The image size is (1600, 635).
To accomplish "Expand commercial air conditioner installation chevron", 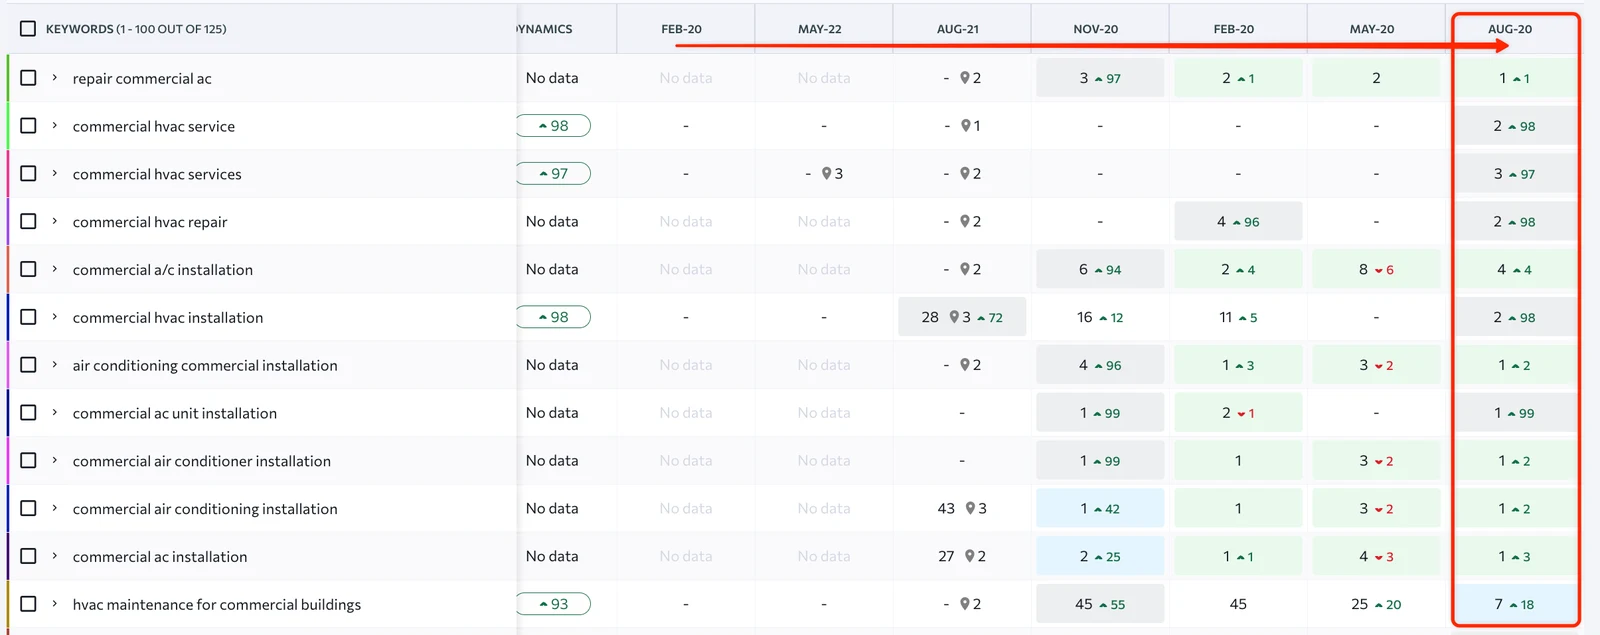I will pyautogui.click(x=55, y=460).
